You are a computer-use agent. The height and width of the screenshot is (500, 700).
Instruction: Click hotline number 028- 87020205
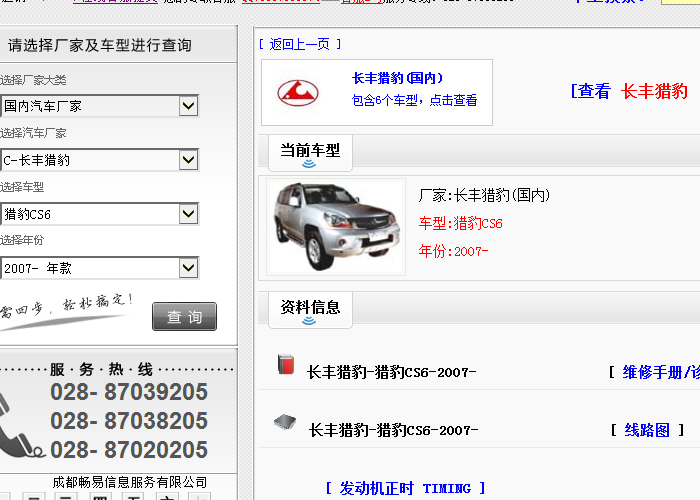[129, 450]
